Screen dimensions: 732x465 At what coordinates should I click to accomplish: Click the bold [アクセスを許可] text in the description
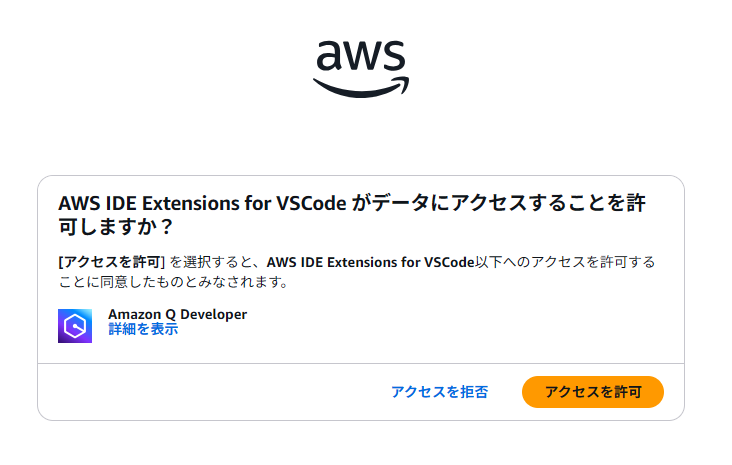tap(112, 262)
